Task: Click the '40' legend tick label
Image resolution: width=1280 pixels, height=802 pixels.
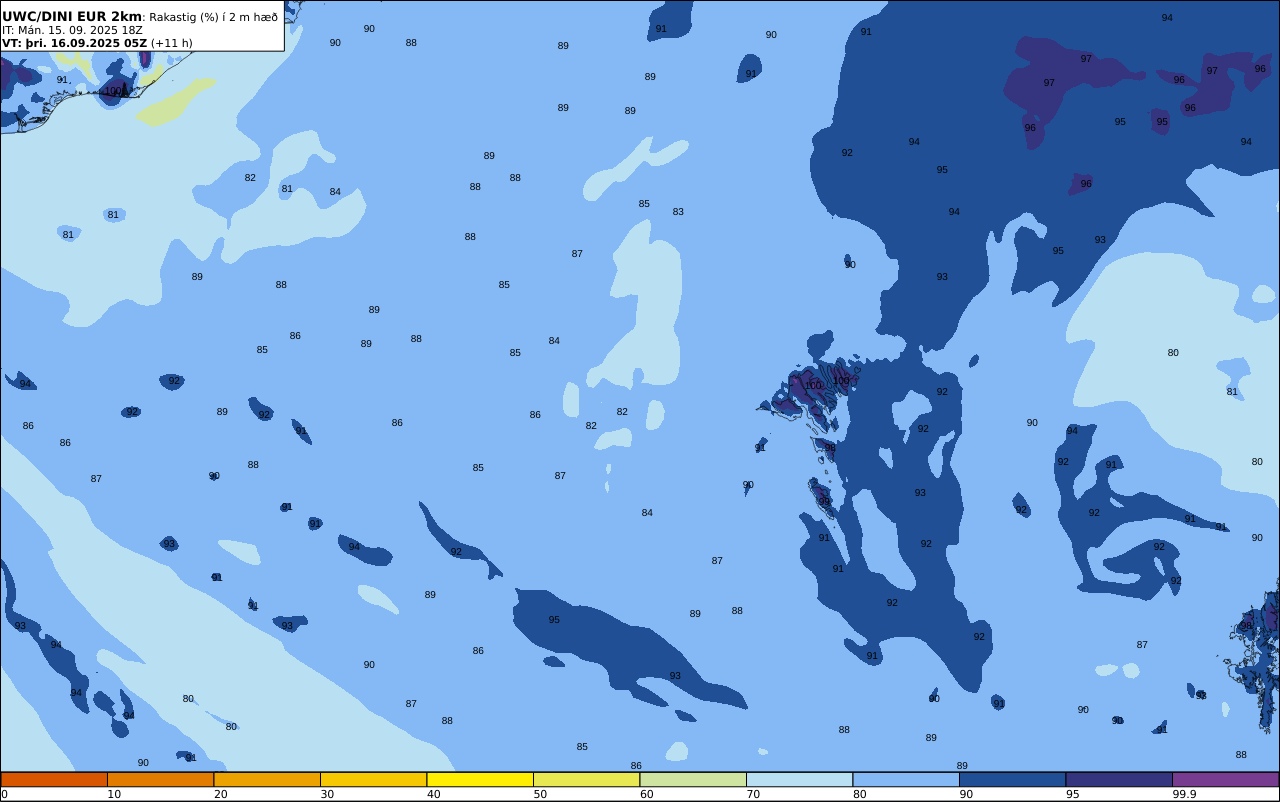Action: point(434,794)
